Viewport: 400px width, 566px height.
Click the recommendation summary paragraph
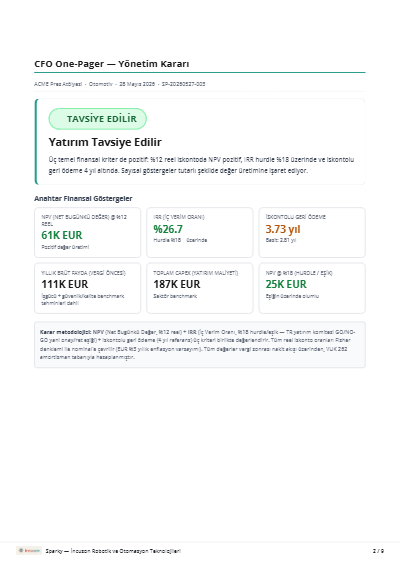(201, 165)
